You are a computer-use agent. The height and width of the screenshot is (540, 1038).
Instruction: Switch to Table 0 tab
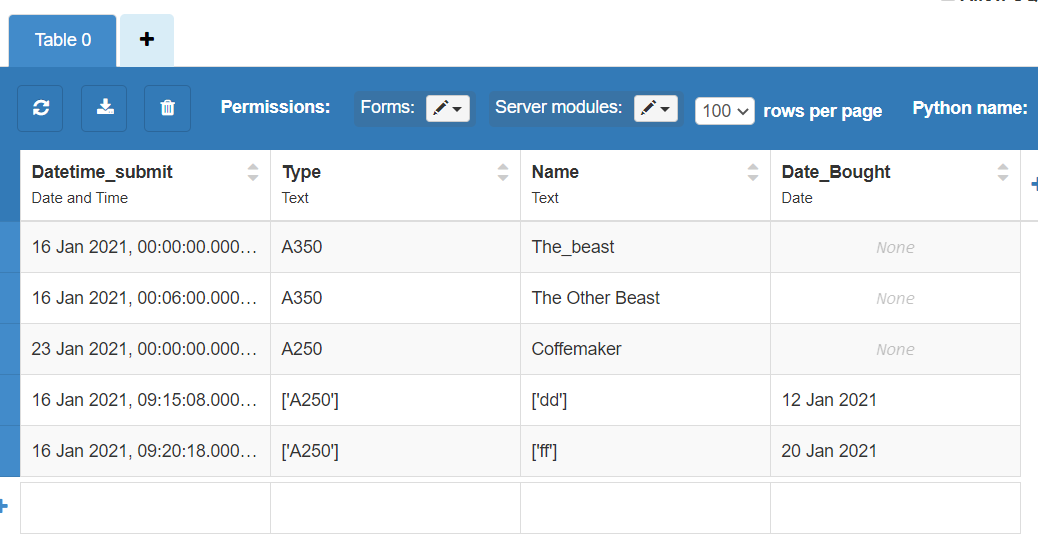tap(63, 40)
